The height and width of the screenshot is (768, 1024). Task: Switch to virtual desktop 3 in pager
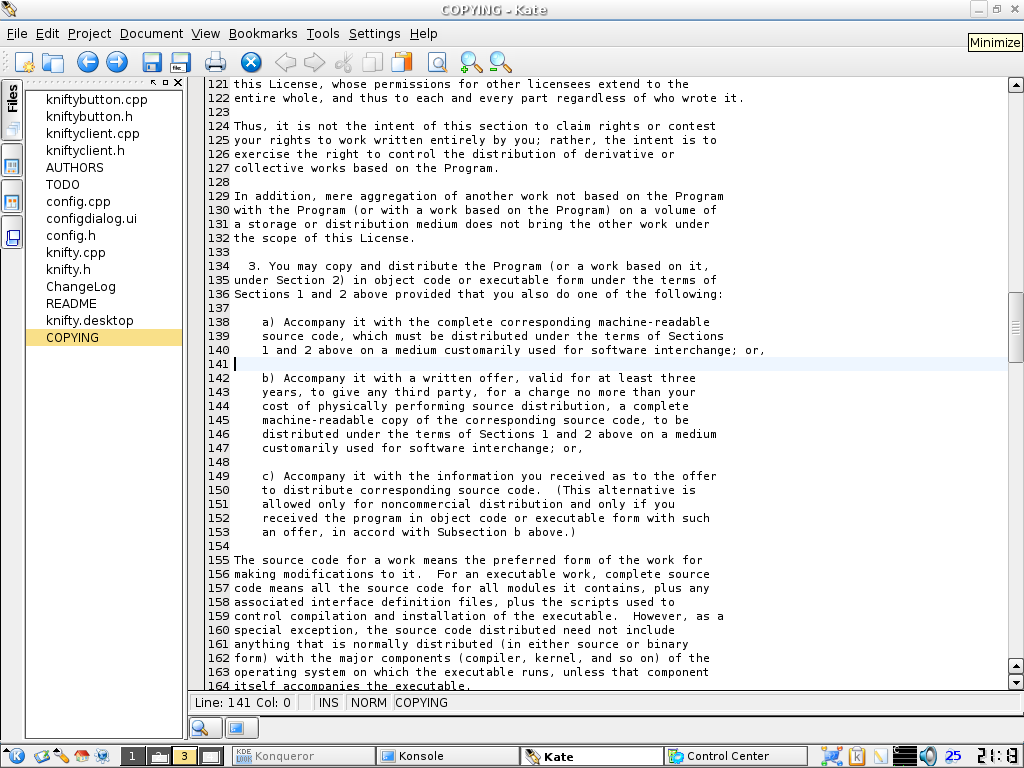(x=184, y=756)
